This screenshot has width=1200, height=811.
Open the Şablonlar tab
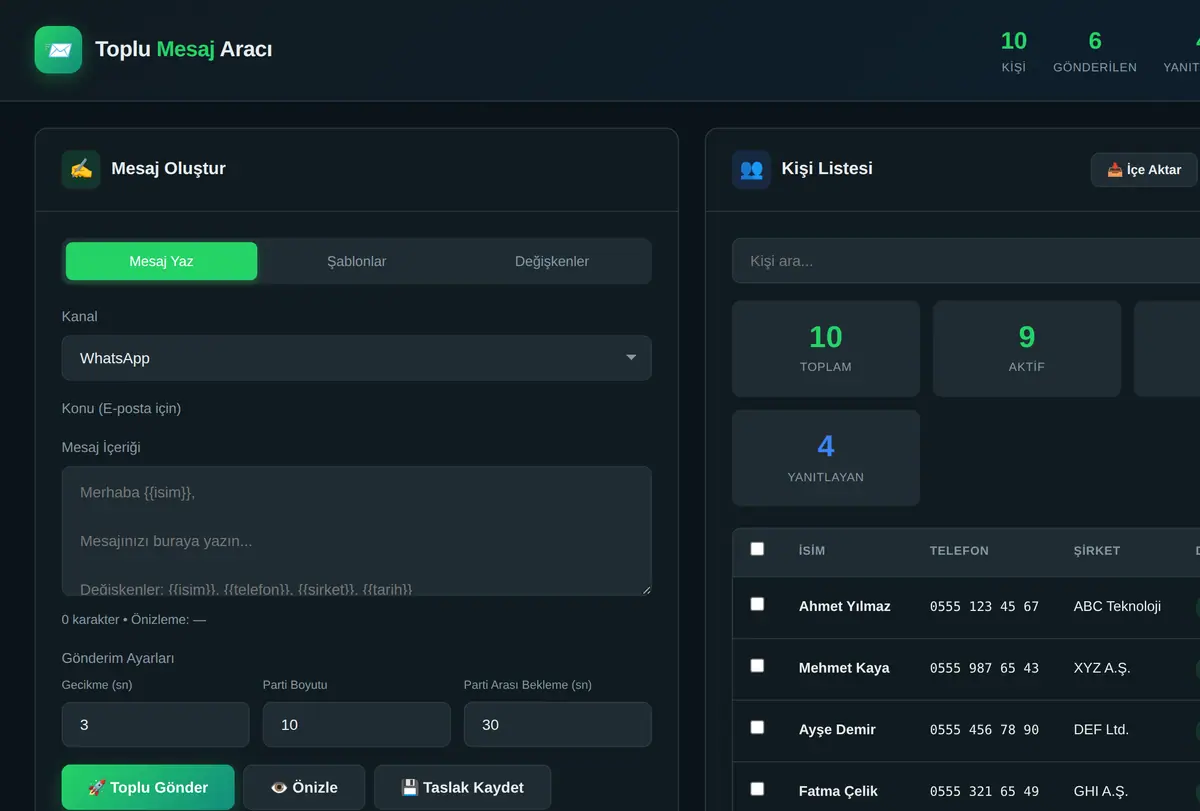[x=356, y=261]
